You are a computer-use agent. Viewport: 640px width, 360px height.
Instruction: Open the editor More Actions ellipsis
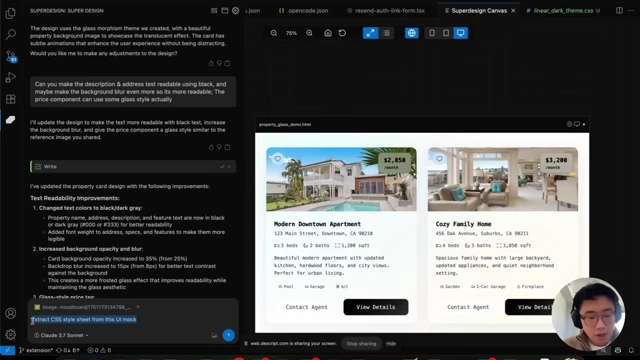click(631, 11)
